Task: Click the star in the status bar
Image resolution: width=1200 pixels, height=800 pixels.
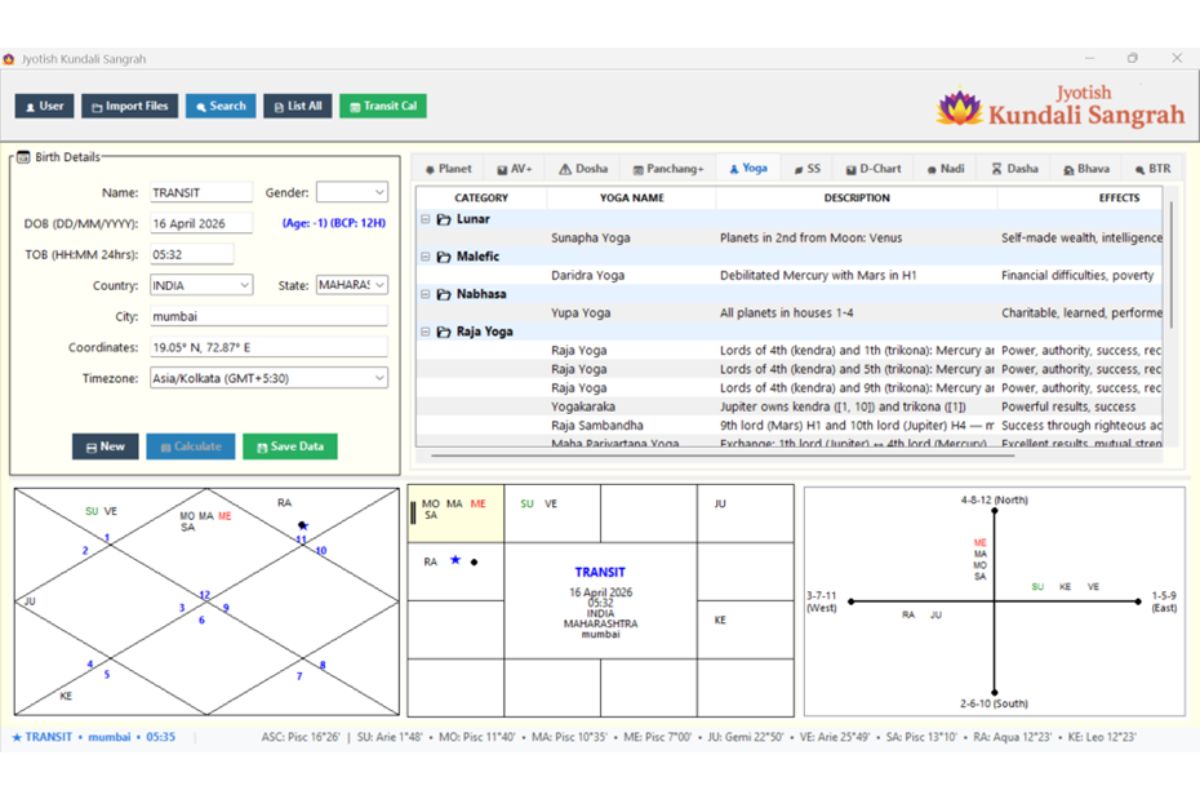Action: tap(17, 737)
